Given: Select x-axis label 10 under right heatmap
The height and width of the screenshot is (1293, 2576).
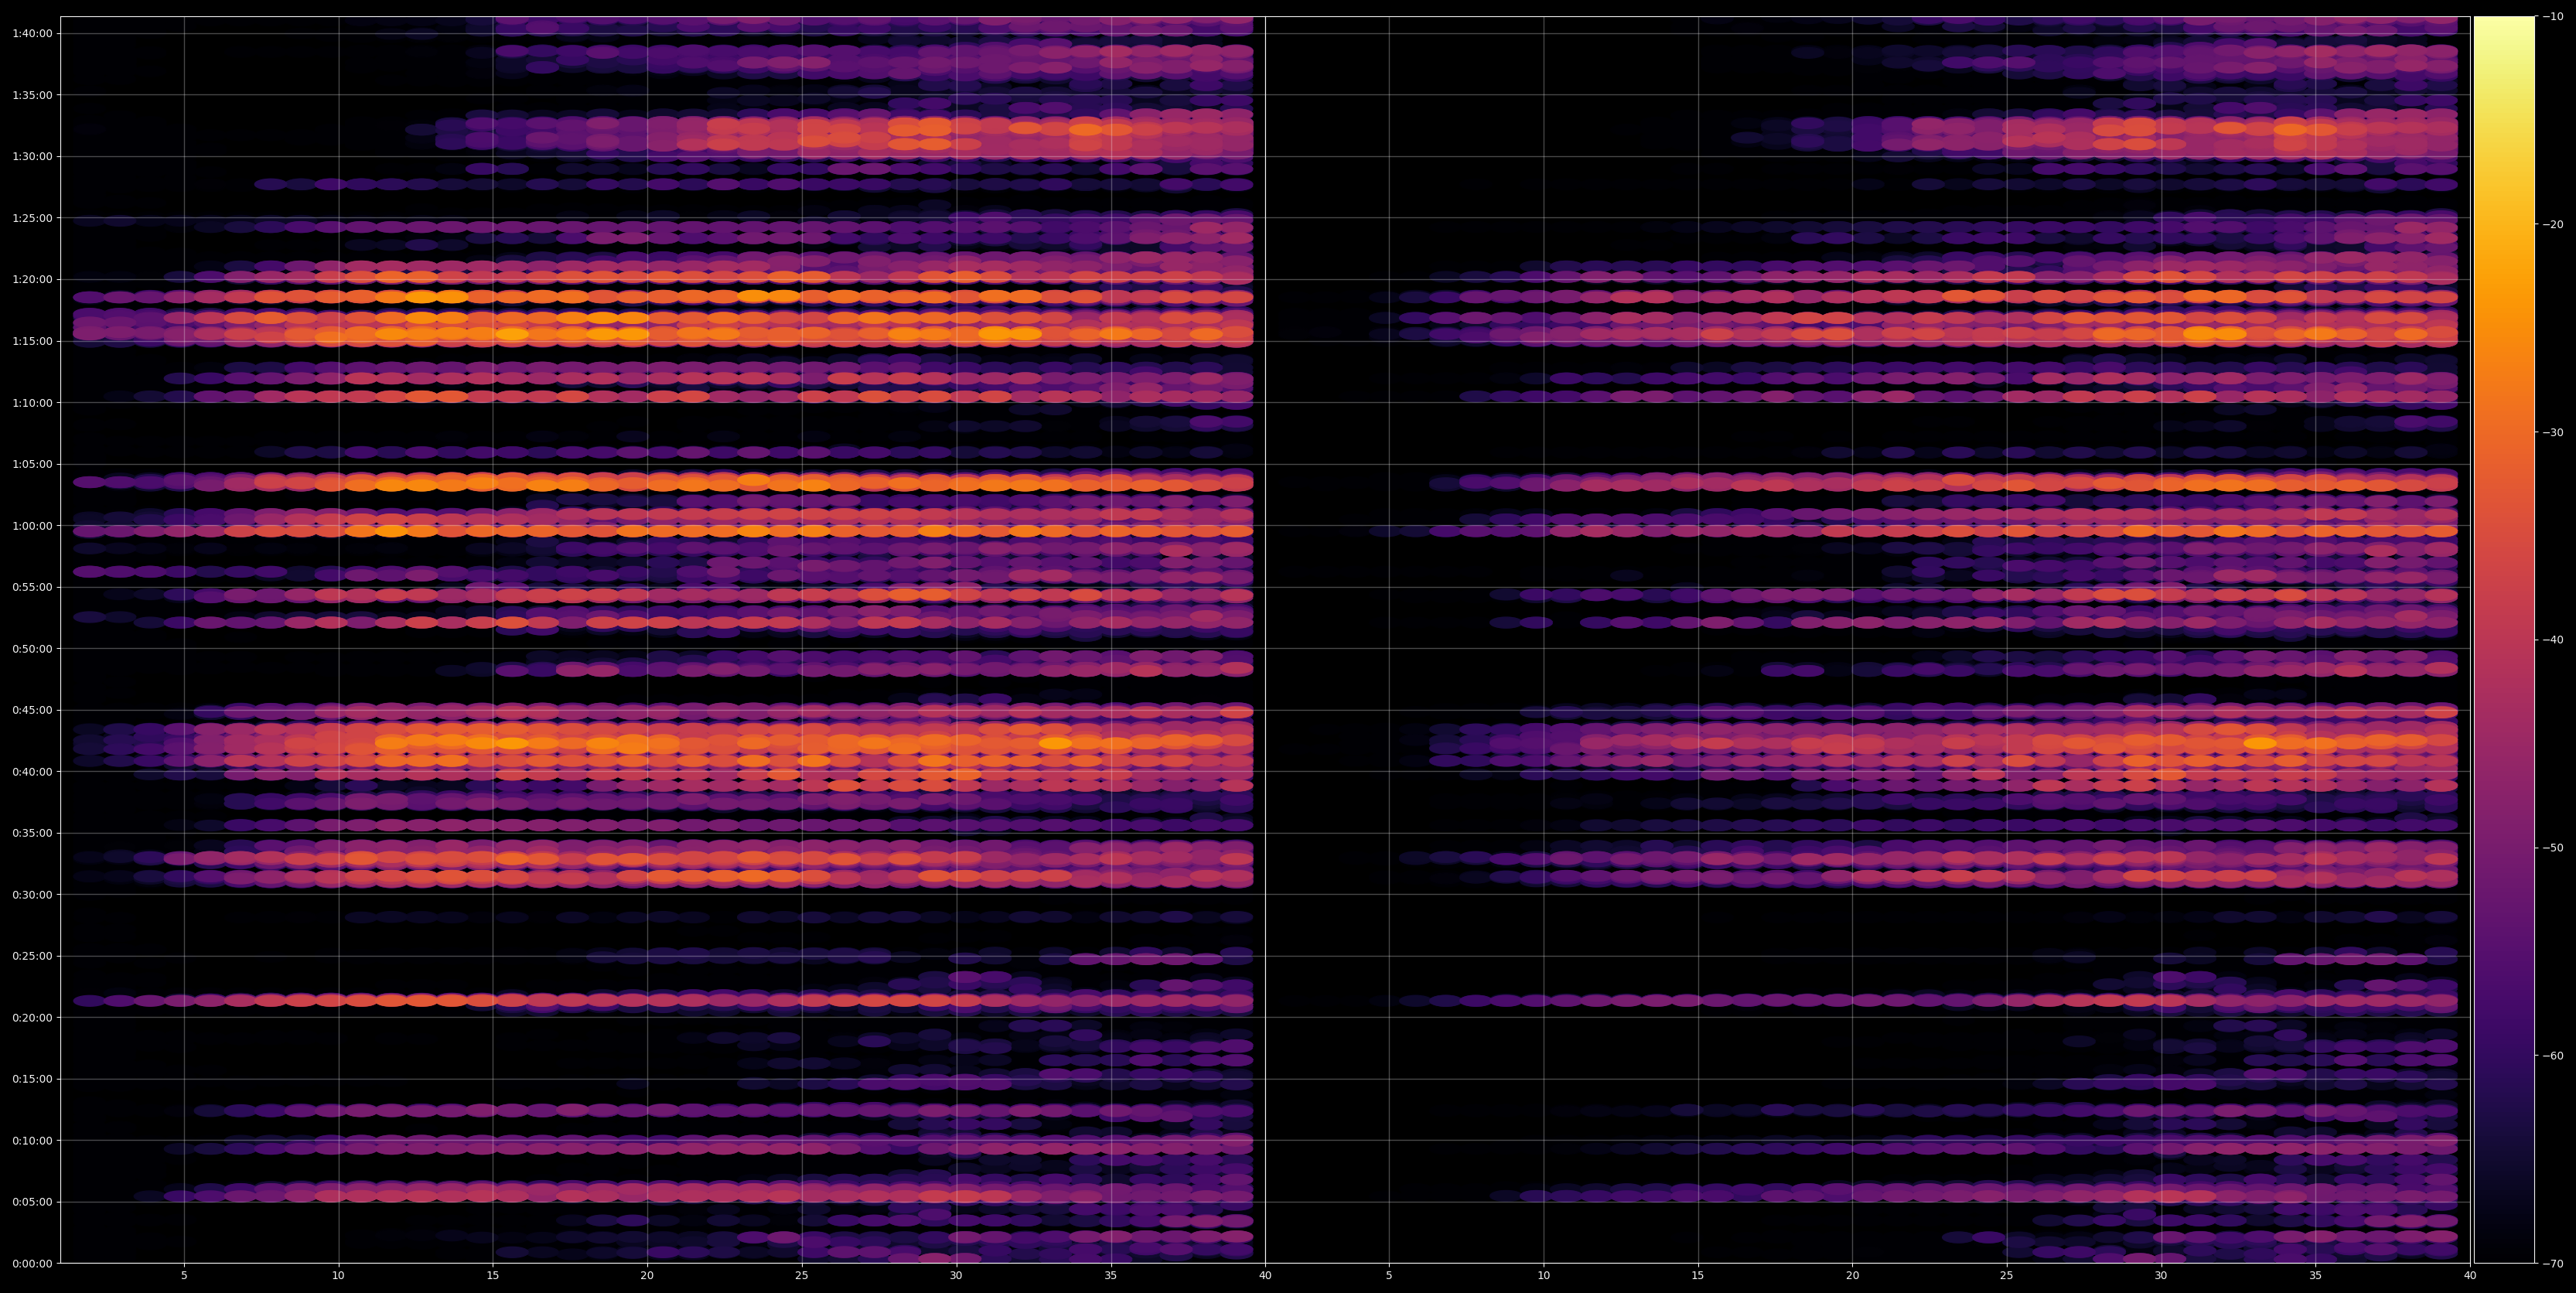Looking at the screenshot, I should click(x=1544, y=1275).
